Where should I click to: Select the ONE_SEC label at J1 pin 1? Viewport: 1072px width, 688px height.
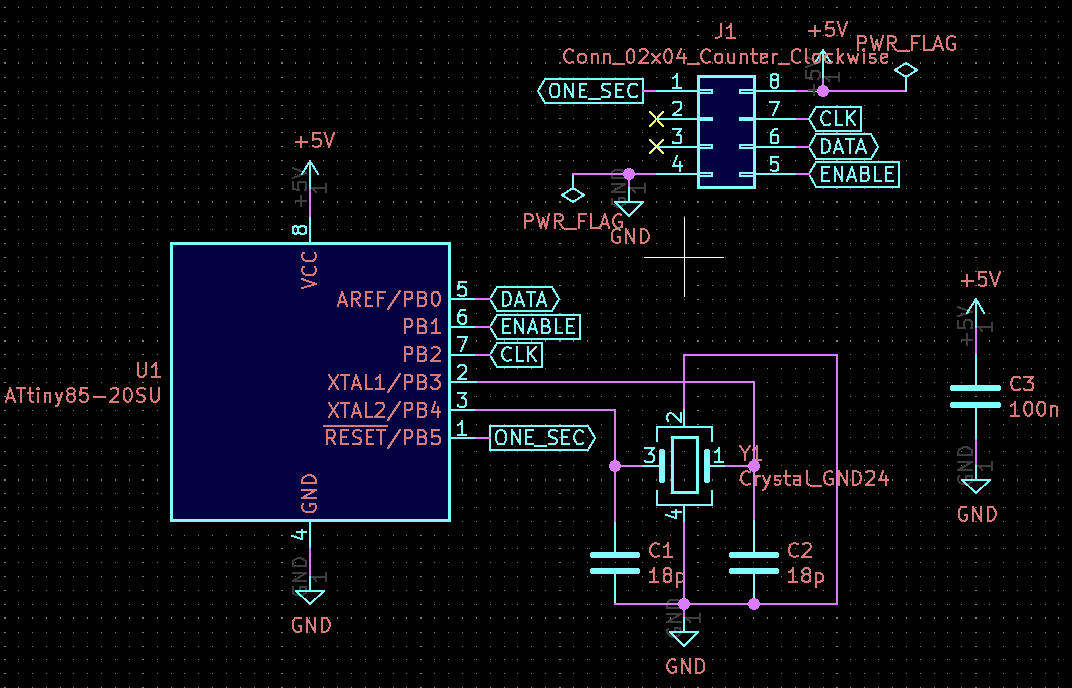point(590,91)
